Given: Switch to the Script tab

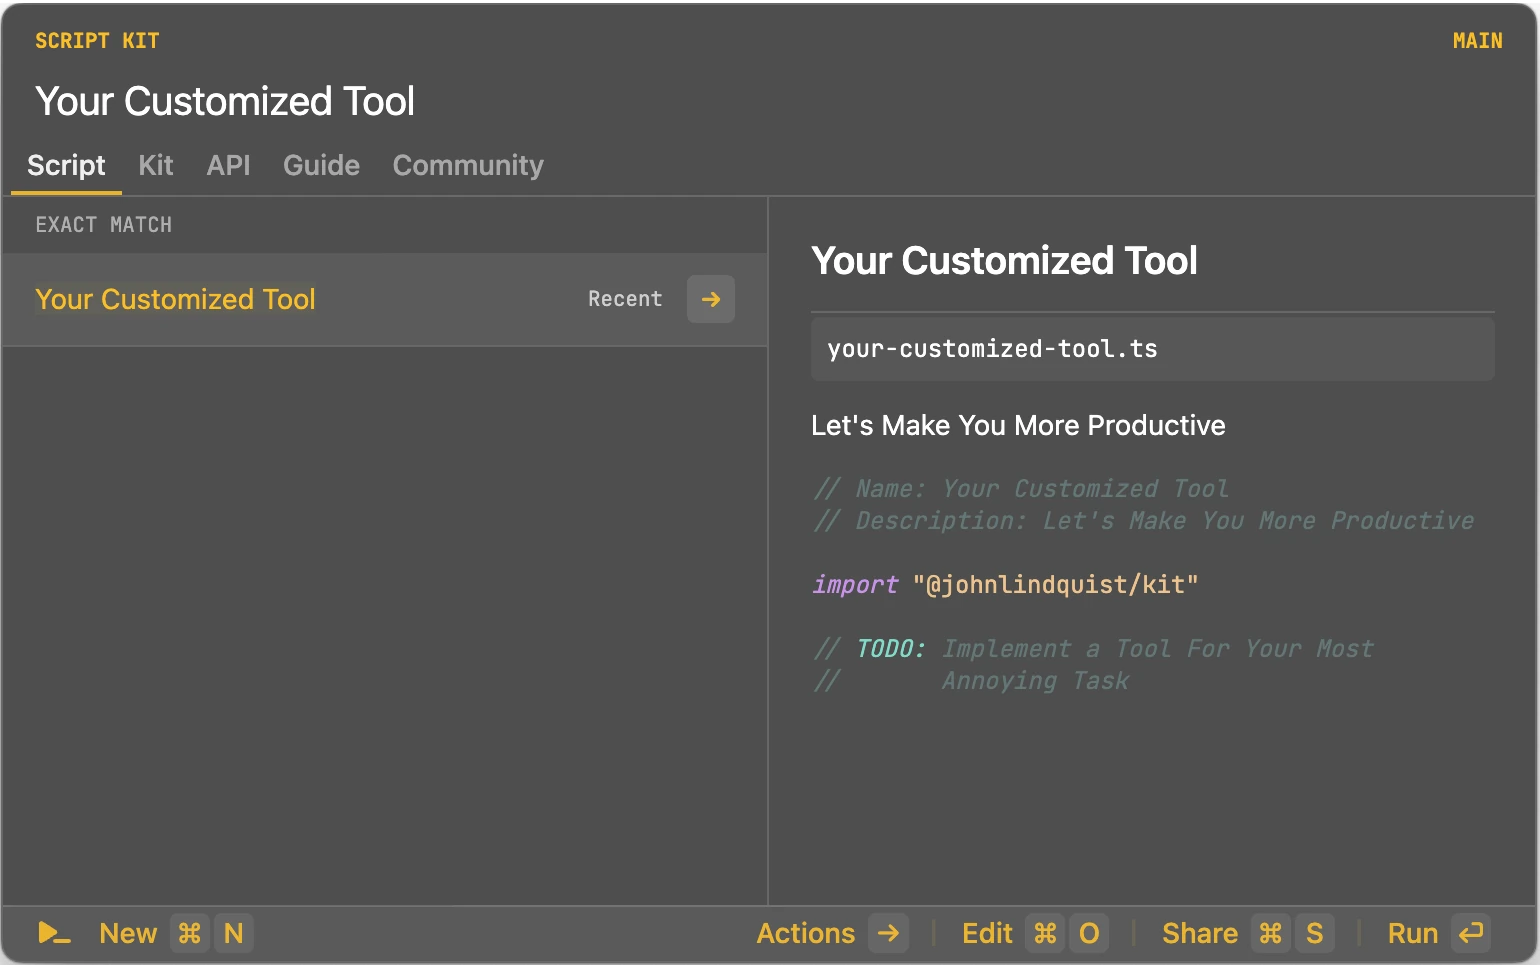Looking at the screenshot, I should (66, 165).
